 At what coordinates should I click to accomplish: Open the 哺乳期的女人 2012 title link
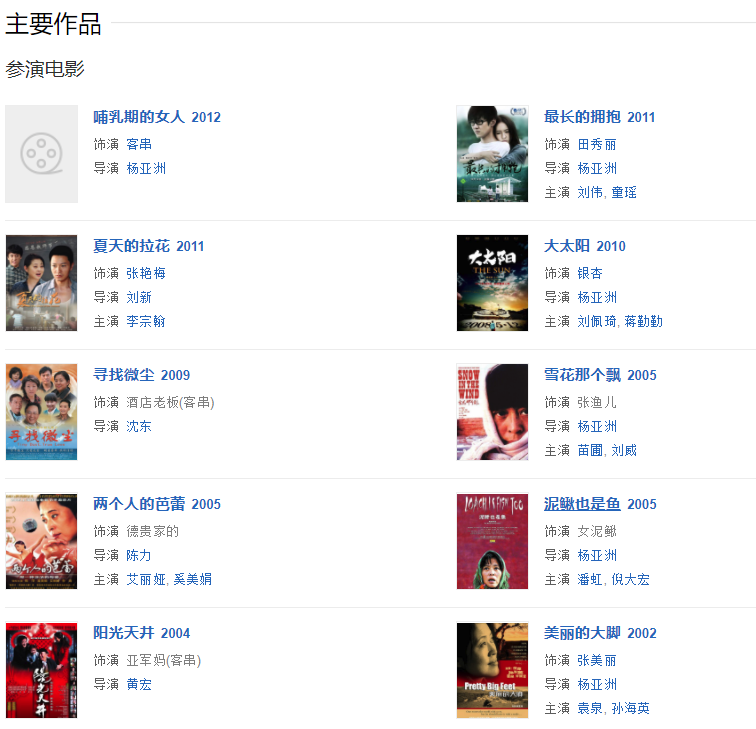[x=157, y=117]
